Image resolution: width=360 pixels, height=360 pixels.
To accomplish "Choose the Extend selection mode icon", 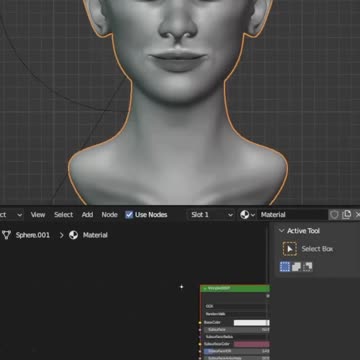I will point(296,267).
